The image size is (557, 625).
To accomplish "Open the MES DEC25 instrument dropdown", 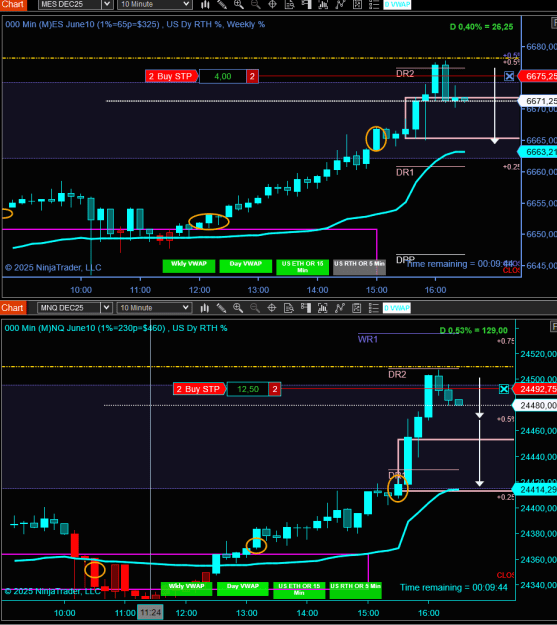I will [x=106, y=4].
